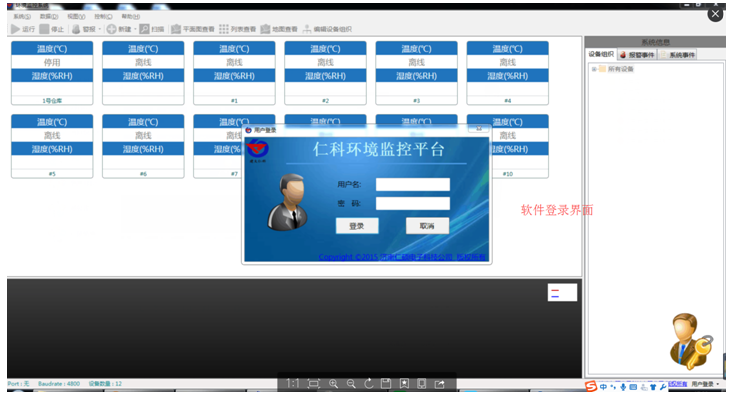
Task: Open the 数据(D) menu
Action: pos(49,16)
